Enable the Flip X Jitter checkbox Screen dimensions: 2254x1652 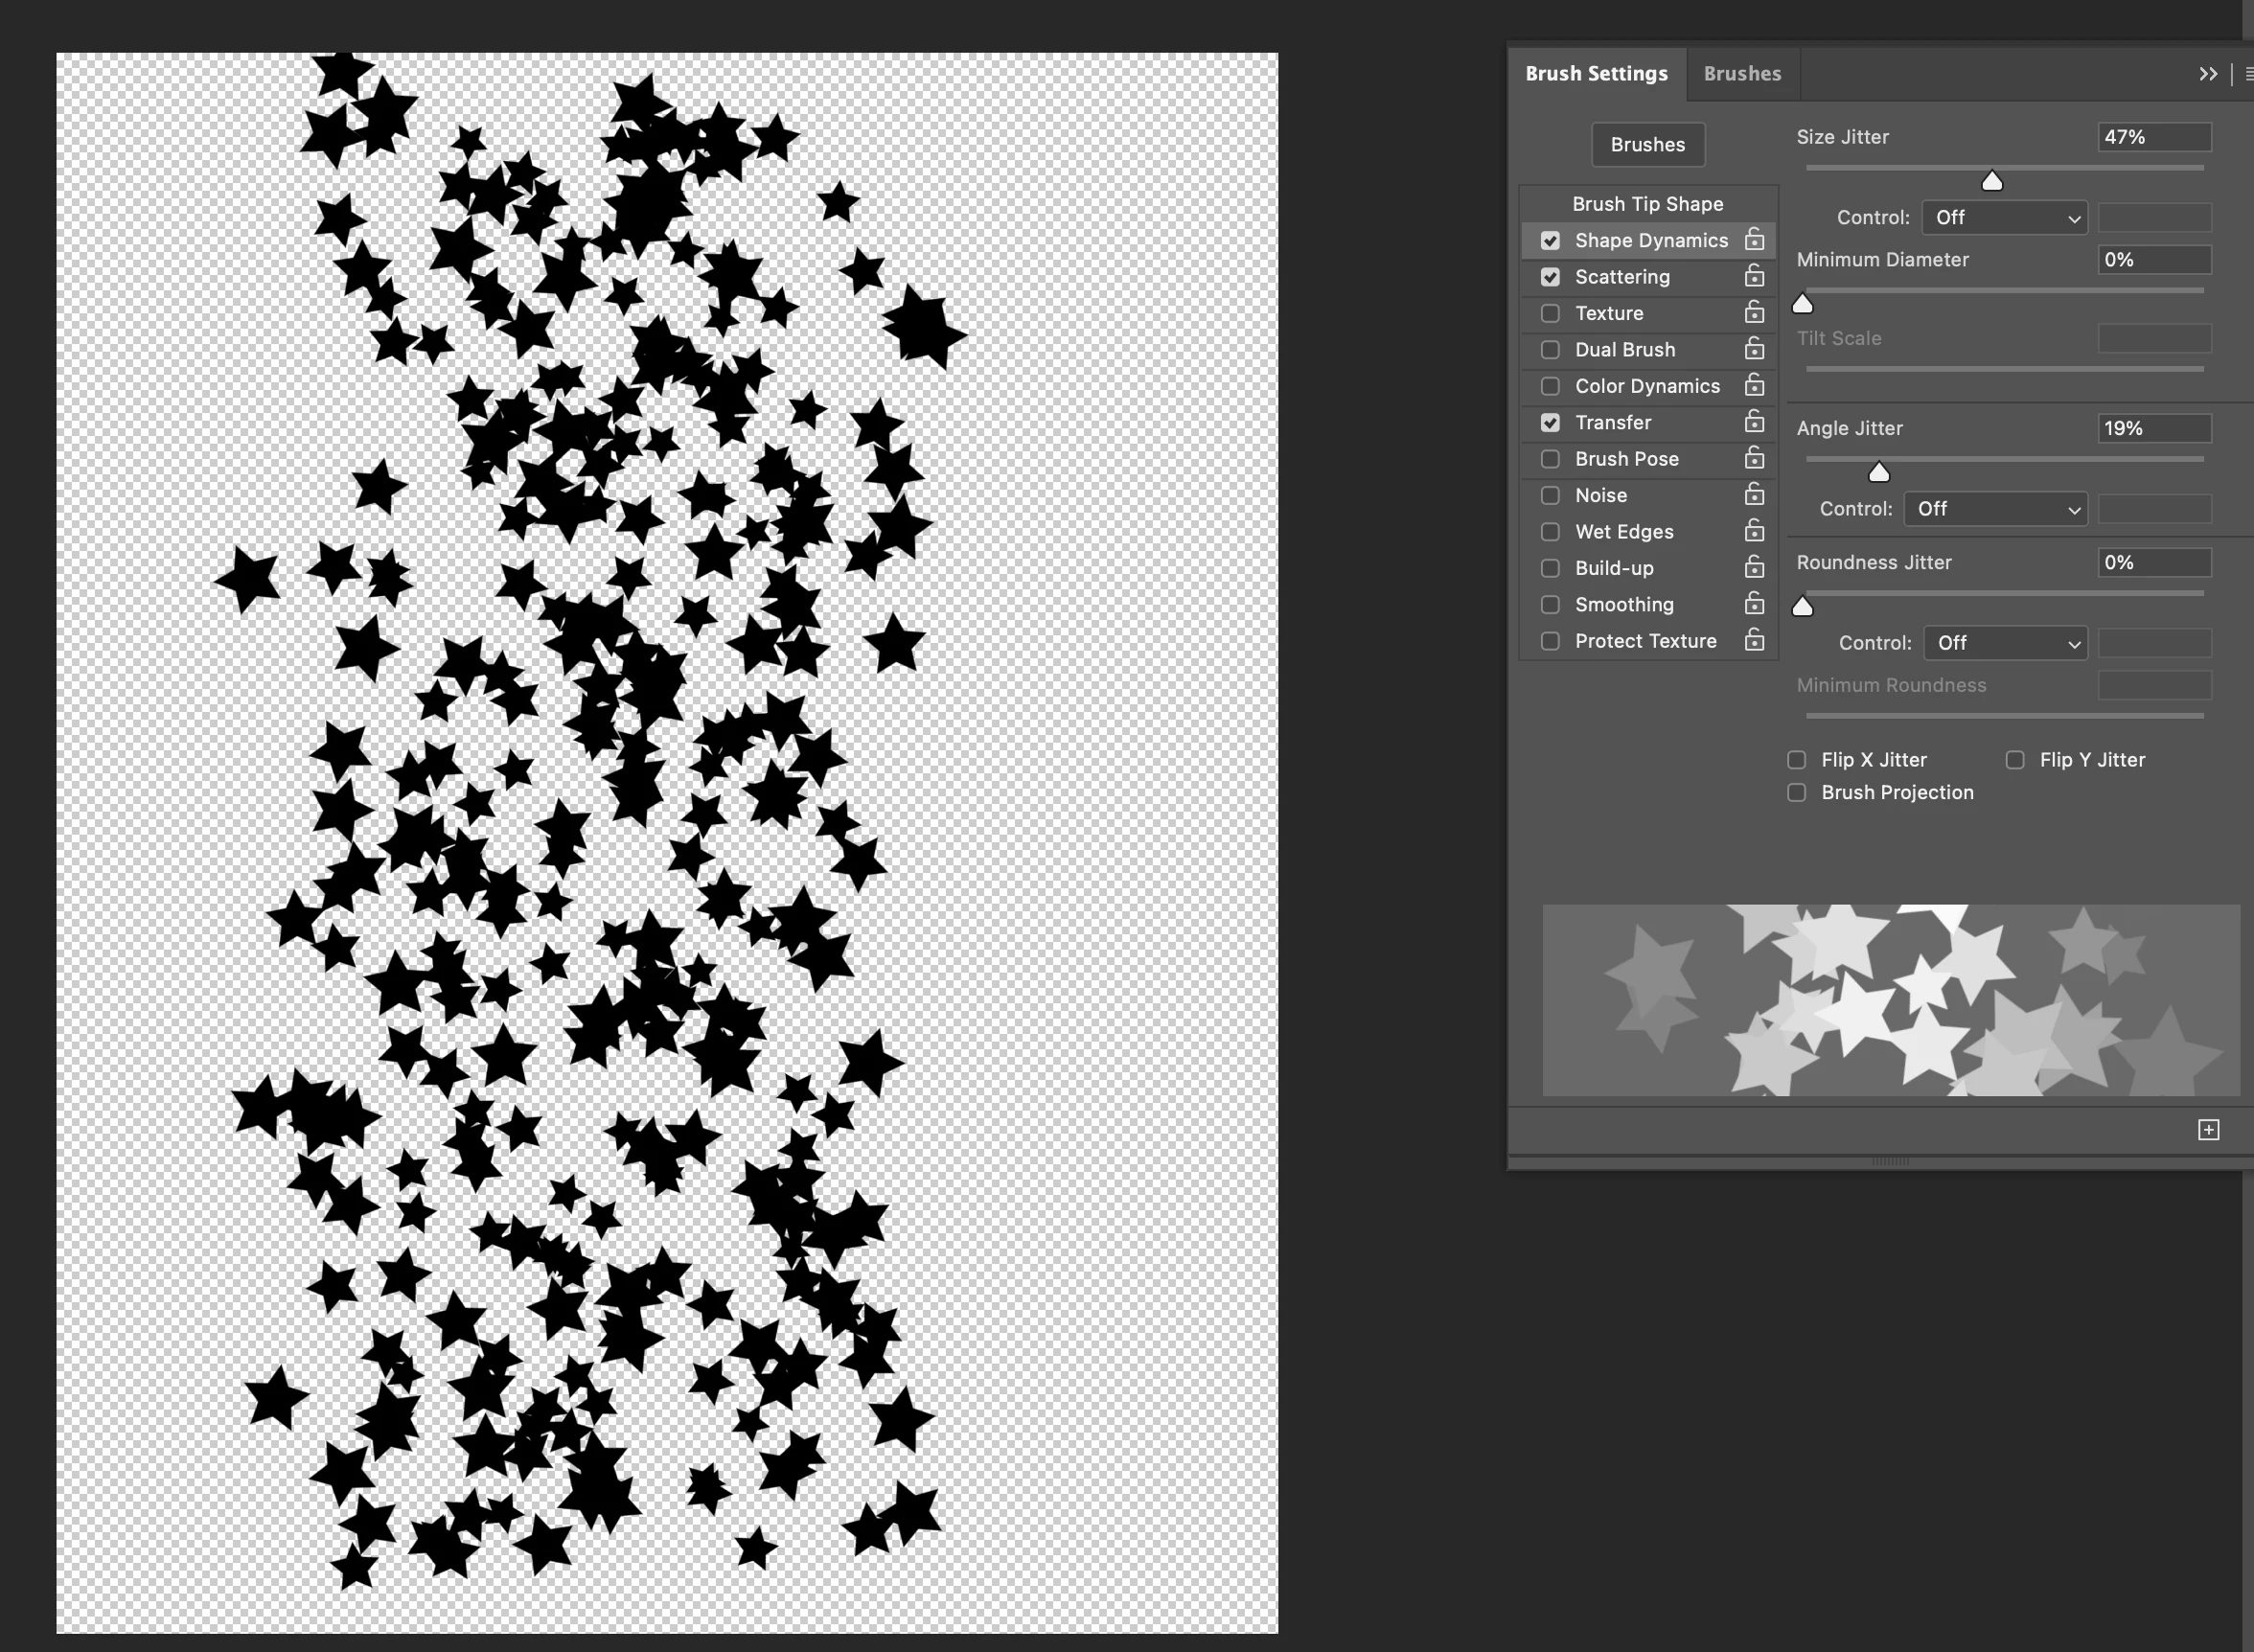(x=1797, y=760)
